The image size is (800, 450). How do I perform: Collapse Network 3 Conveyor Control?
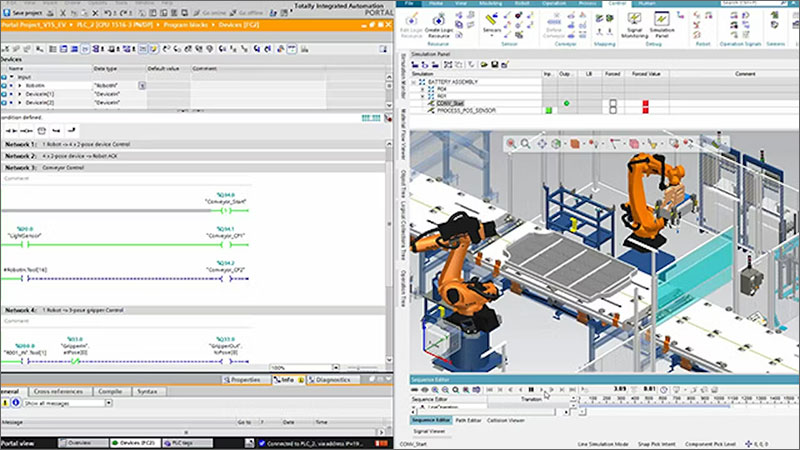click(4, 168)
